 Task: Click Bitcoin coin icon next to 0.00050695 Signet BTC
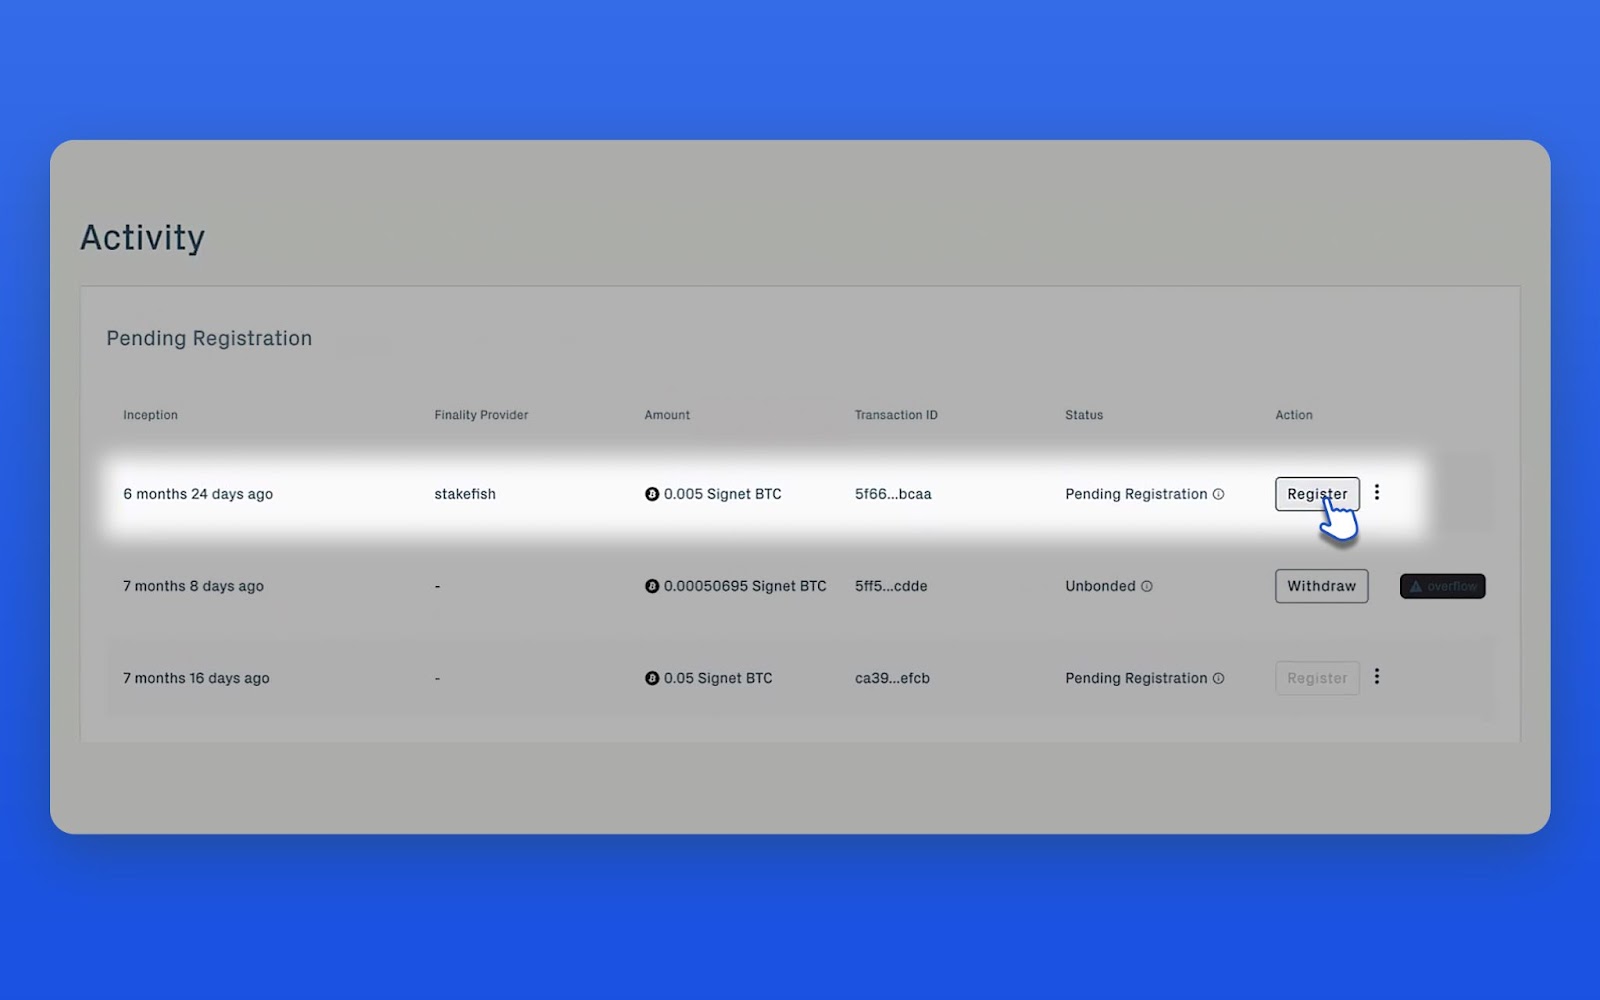pos(652,586)
